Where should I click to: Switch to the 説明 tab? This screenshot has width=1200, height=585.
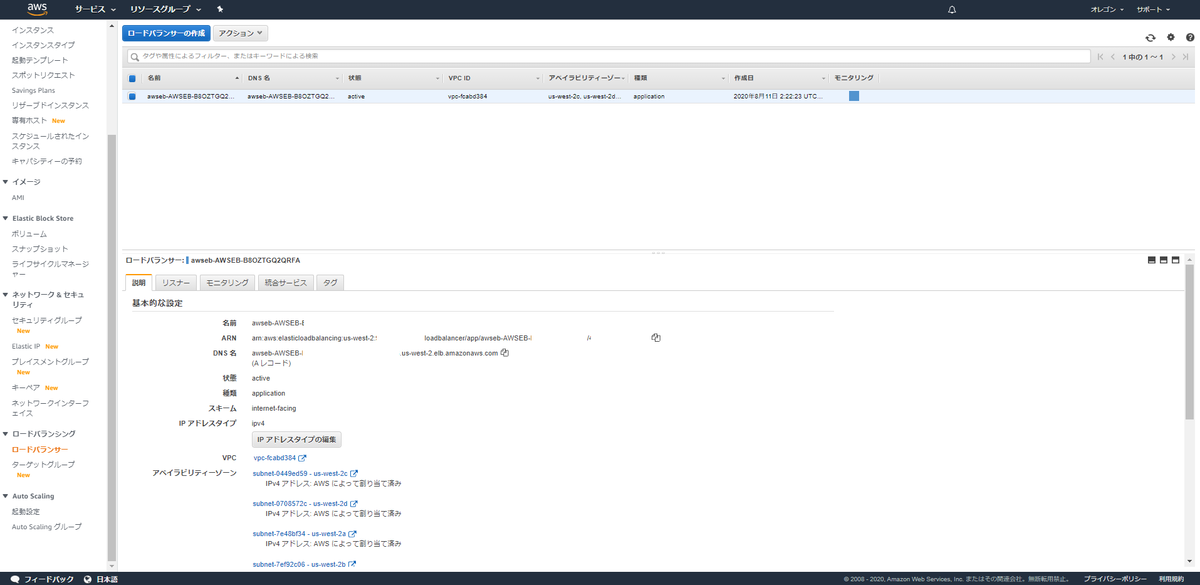[x=138, y=283]
